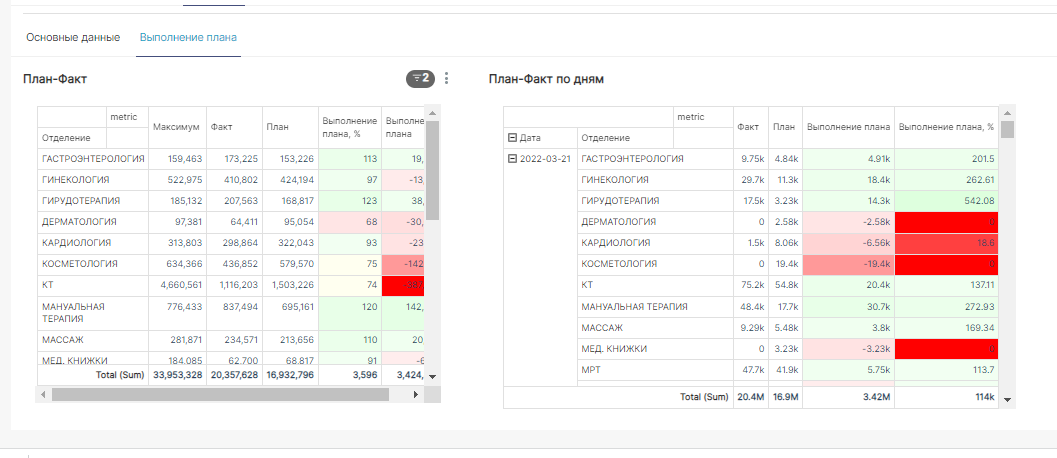Select the Выполнение плана tab

188,37
